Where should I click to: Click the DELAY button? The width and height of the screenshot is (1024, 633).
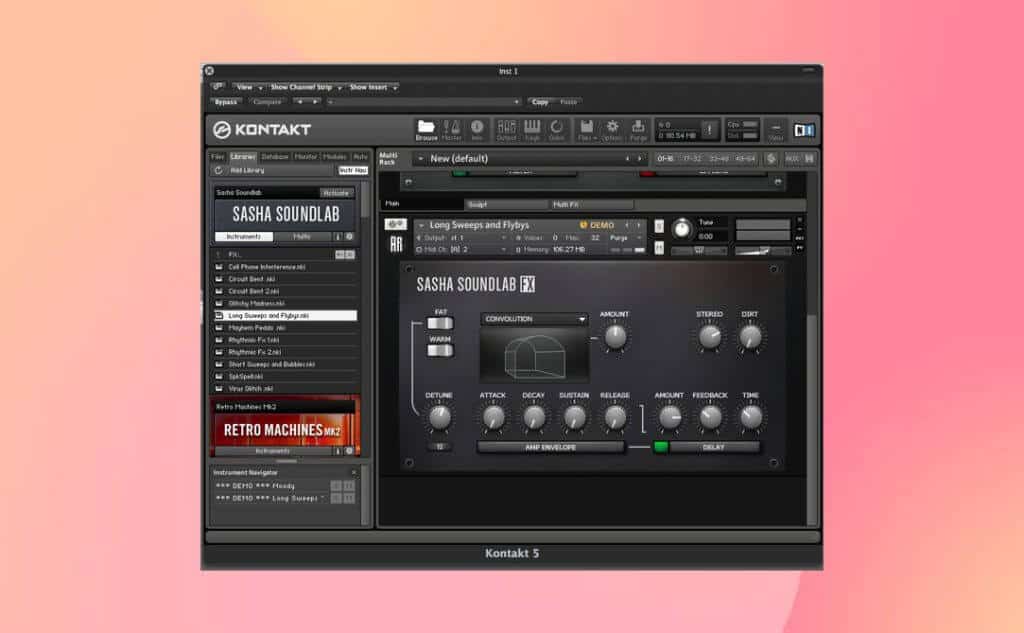point(714,447)
